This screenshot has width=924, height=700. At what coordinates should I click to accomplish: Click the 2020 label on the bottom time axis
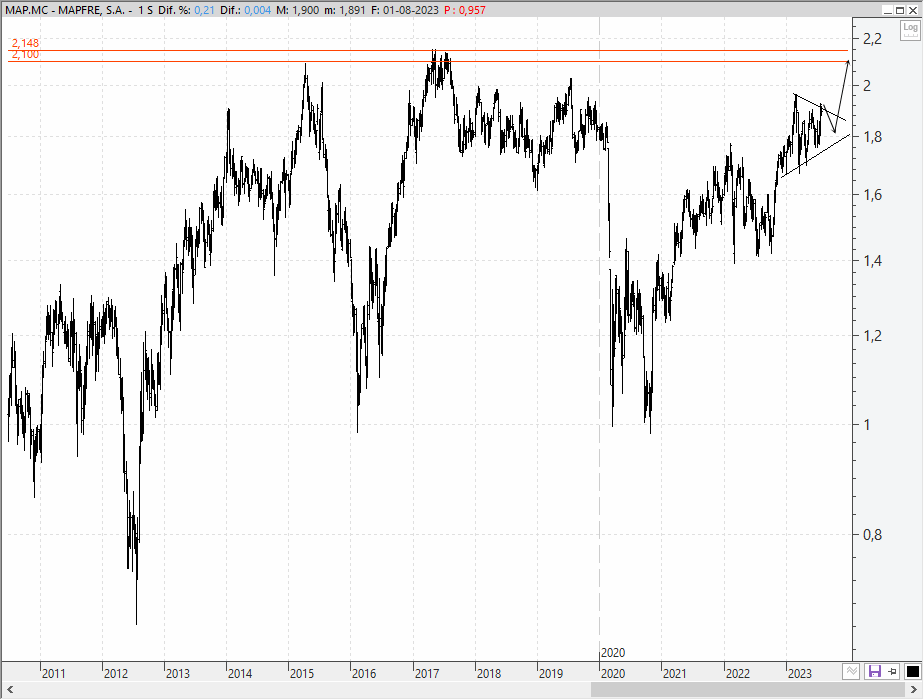click(x=613, y=673)
